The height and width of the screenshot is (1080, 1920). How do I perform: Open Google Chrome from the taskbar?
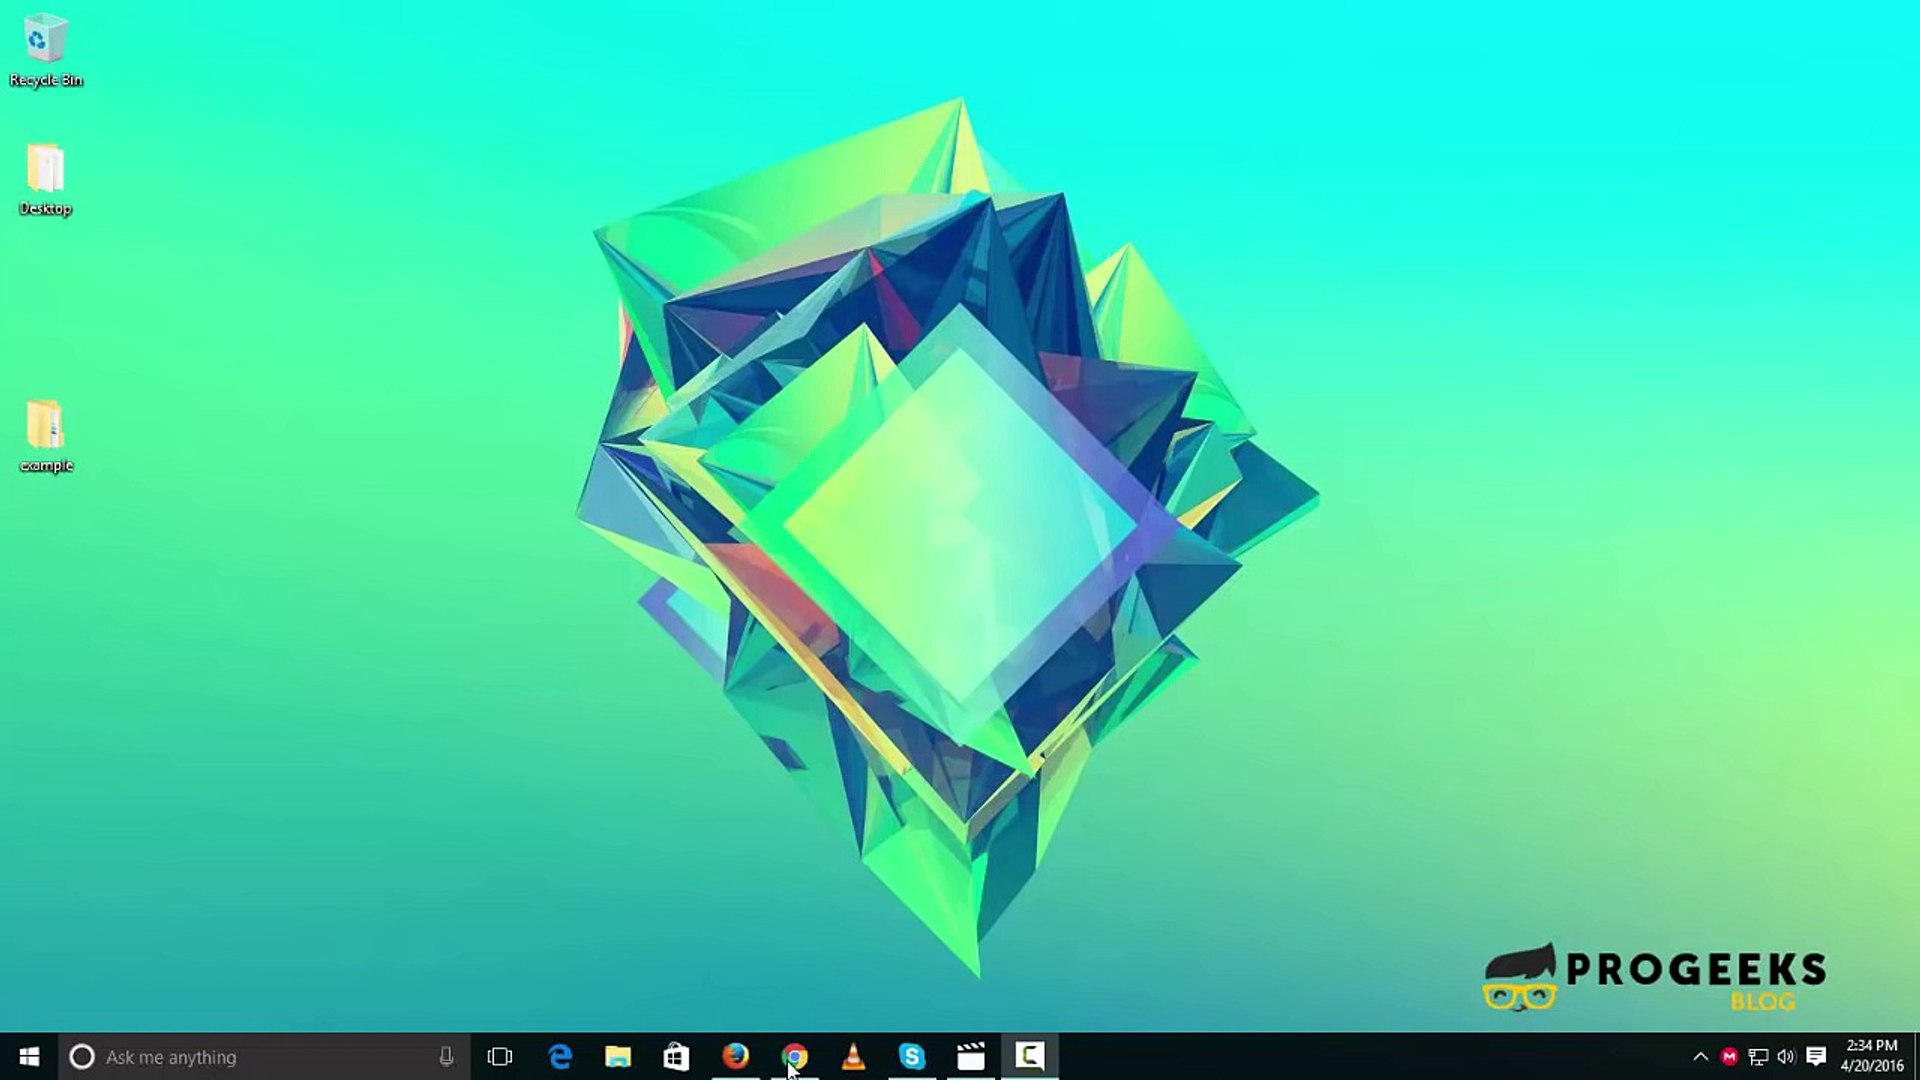pos(794,1056)
